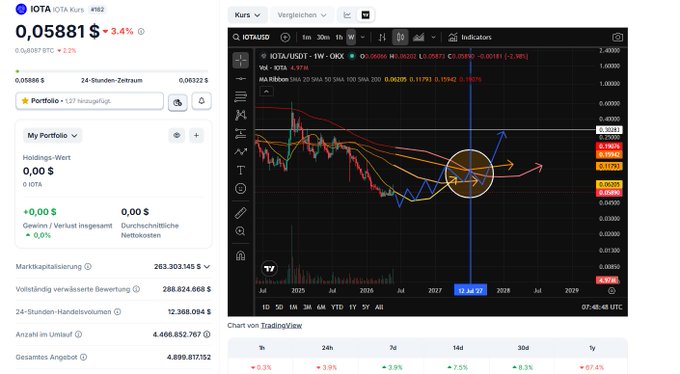Screen dimensions: 680x374
Task: Click the portfolio pie chart icon
Action: pyautogui.click(x=178, y=102)
